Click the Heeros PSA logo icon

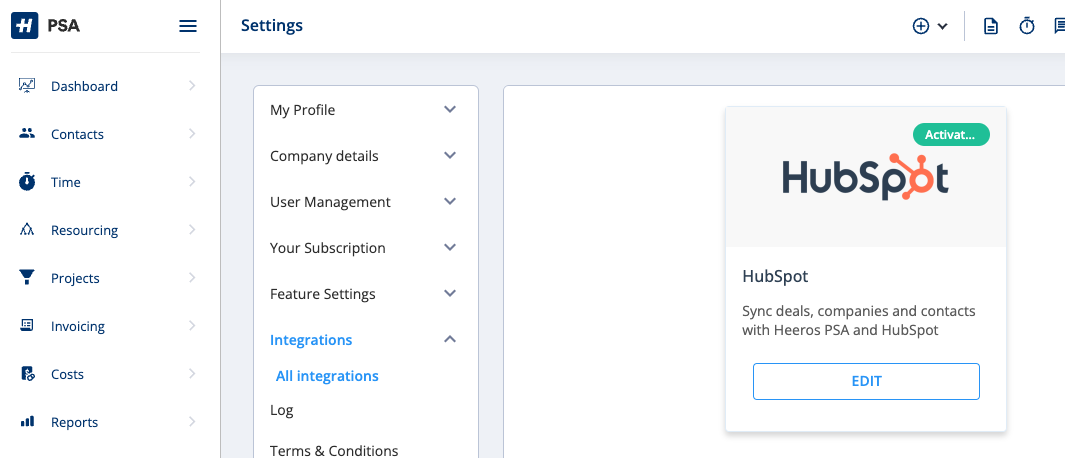(x=25, y=26)
